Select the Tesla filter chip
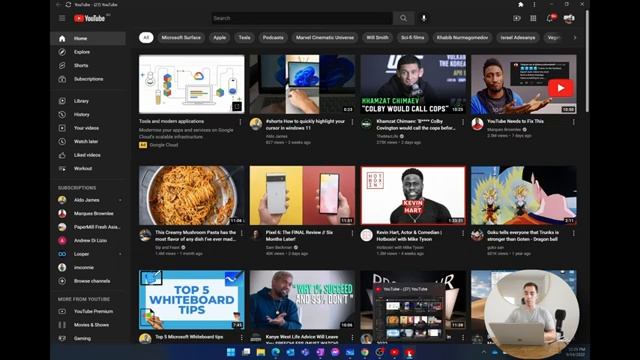This screenshot has width=640, height=360. [x=244, y=38]
